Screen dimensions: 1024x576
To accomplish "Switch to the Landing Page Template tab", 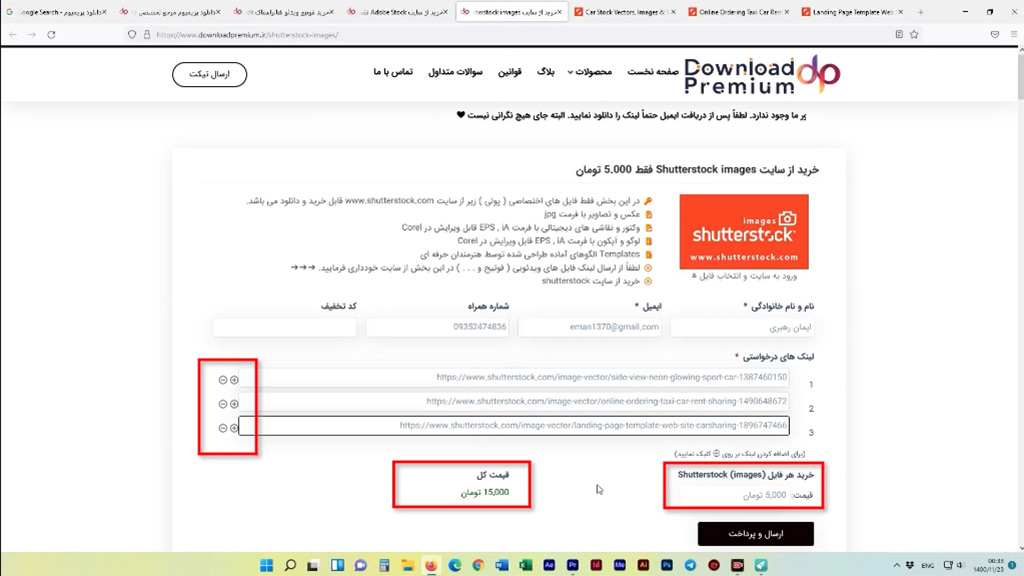I will pyautogui.click(x=852, y=12).
